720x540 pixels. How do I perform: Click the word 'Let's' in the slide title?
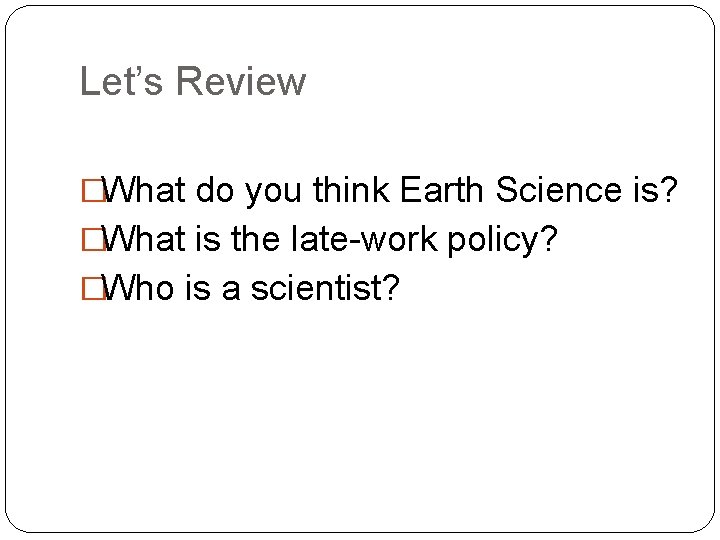tap(121, 81)
